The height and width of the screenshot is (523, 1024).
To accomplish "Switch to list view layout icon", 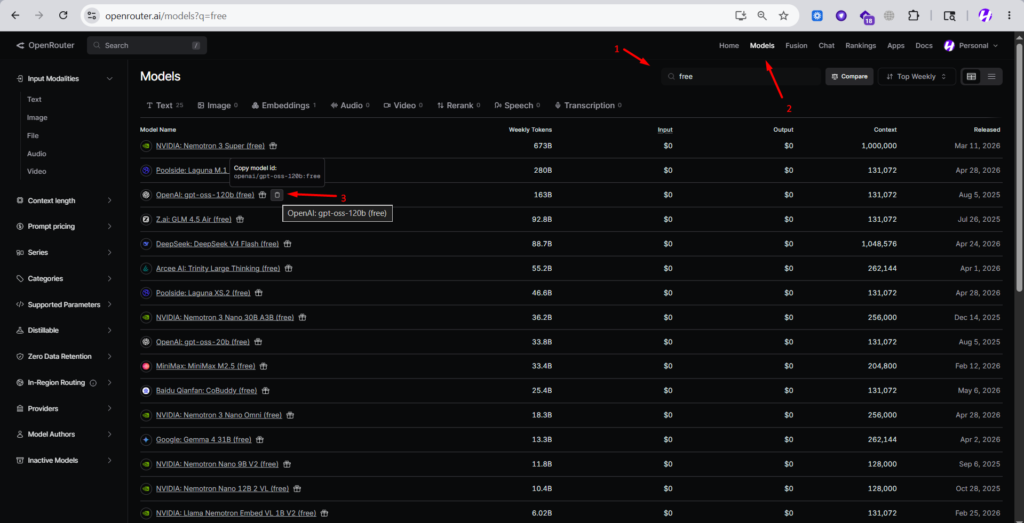I will click(991, 76).
